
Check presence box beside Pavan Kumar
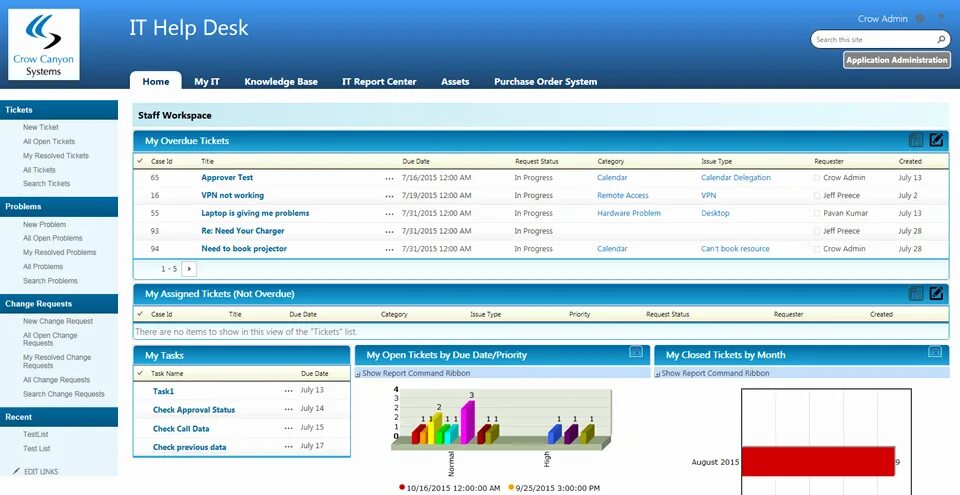[x=817, y=214]
